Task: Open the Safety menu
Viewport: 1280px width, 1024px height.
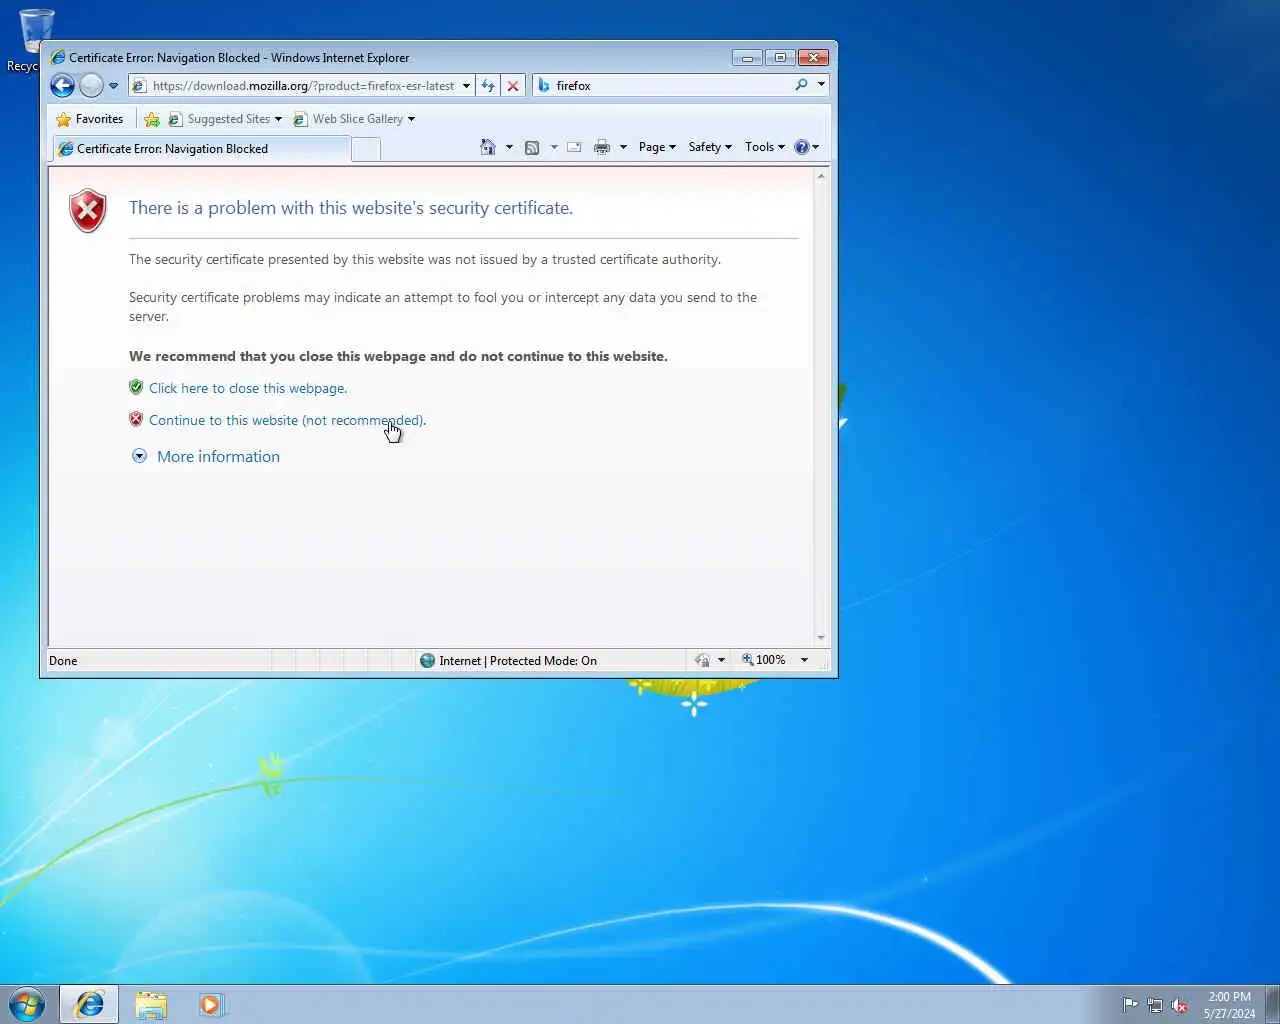Action: point(710,147)
